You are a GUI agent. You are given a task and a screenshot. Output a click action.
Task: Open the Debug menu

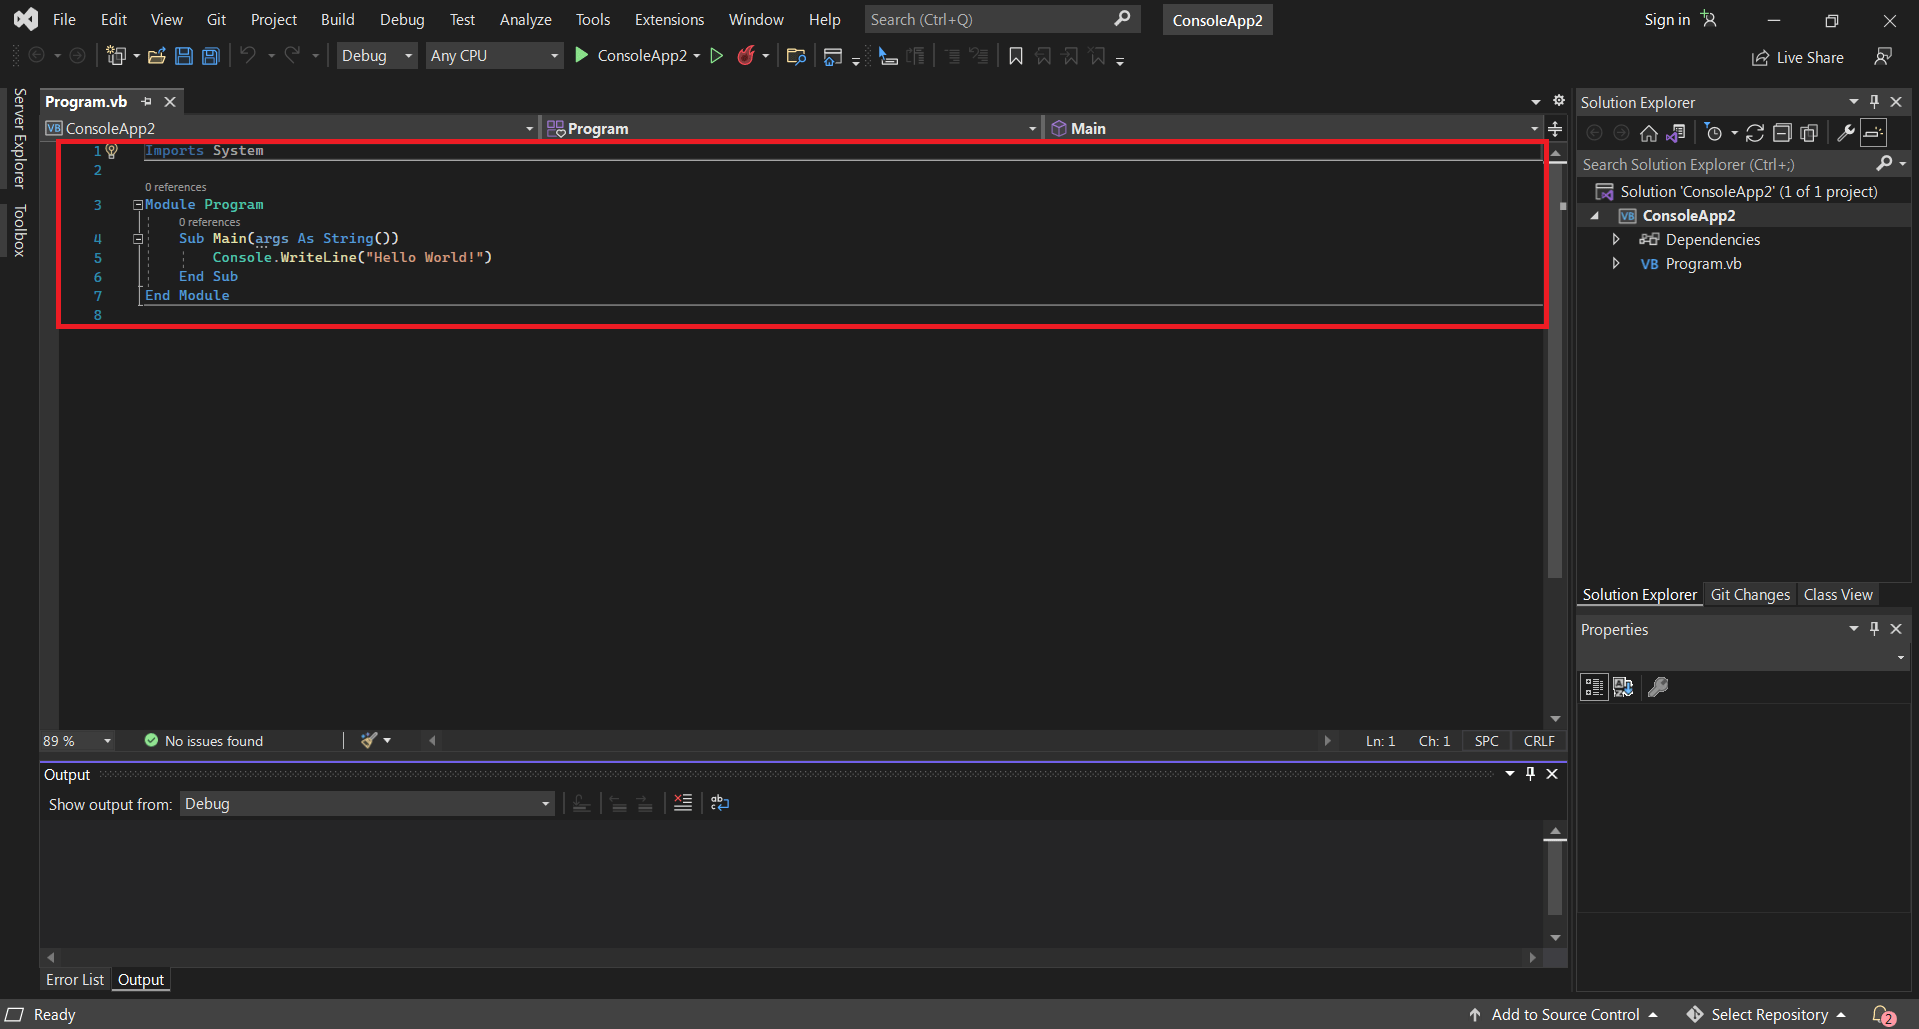point(401,19)
